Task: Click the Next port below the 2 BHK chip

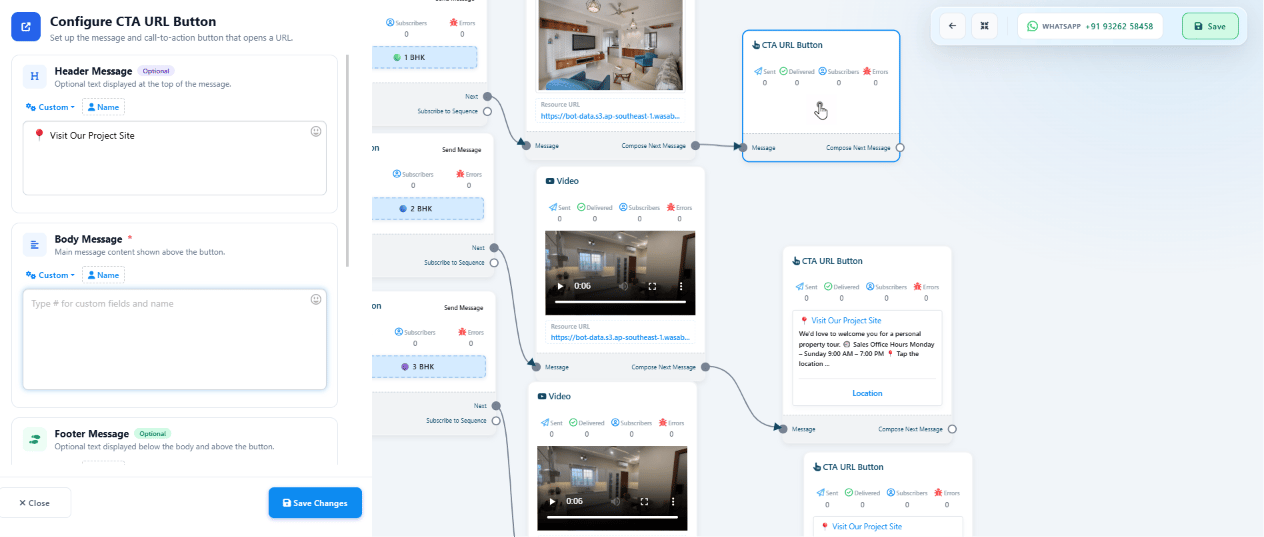Action: click(x=494, y=247)
